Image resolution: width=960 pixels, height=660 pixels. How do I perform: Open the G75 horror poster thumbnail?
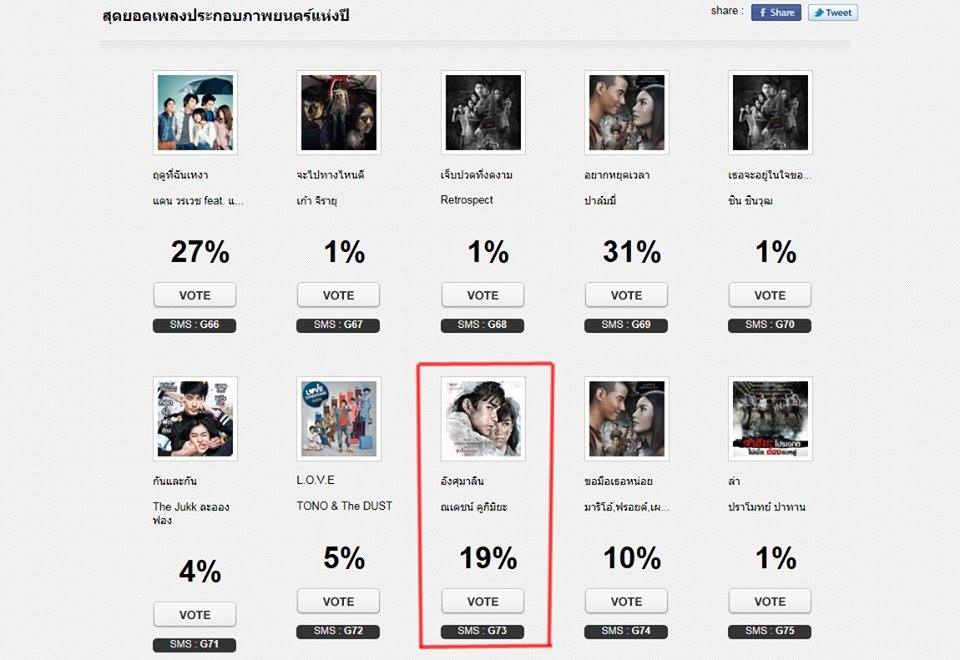[770, 419]
